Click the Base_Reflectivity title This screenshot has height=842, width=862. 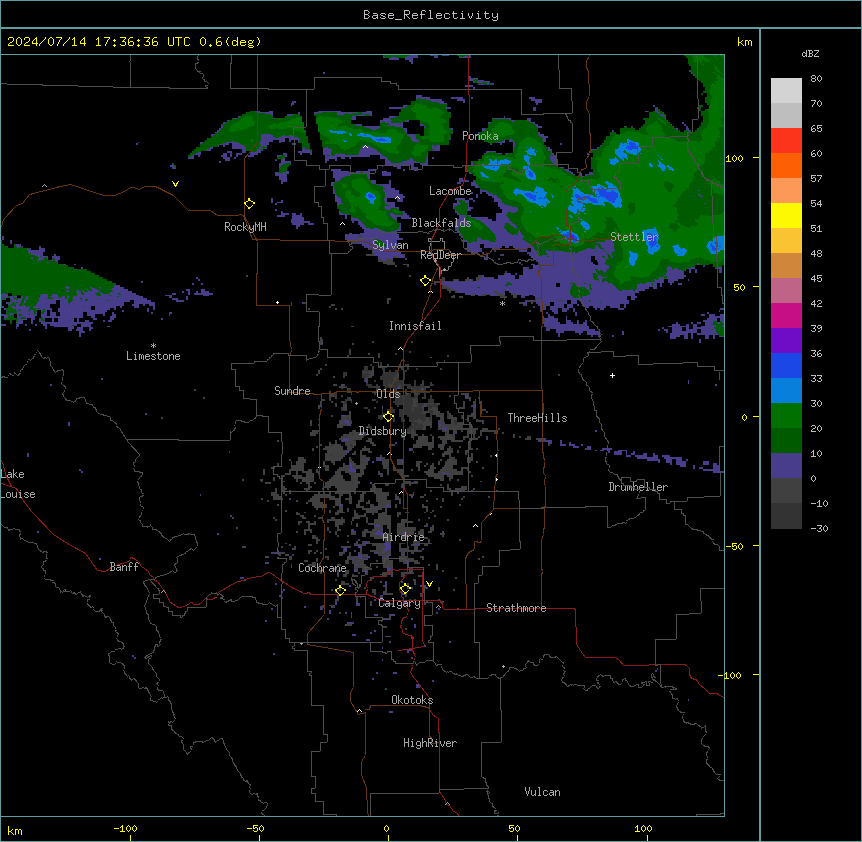[x=431, y=15]
